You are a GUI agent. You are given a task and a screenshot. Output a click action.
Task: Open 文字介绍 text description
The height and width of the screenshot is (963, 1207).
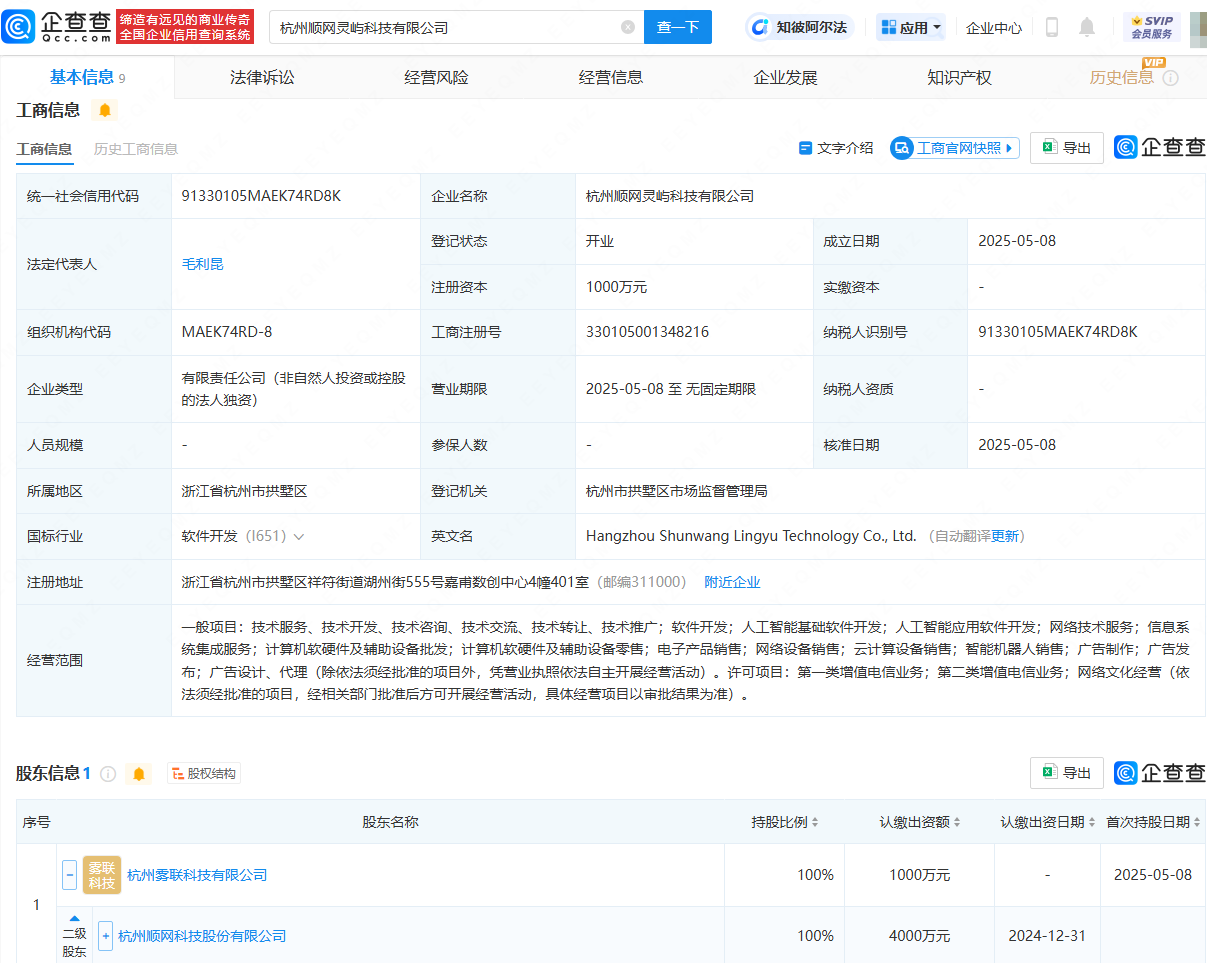click(x=836, y=148)
